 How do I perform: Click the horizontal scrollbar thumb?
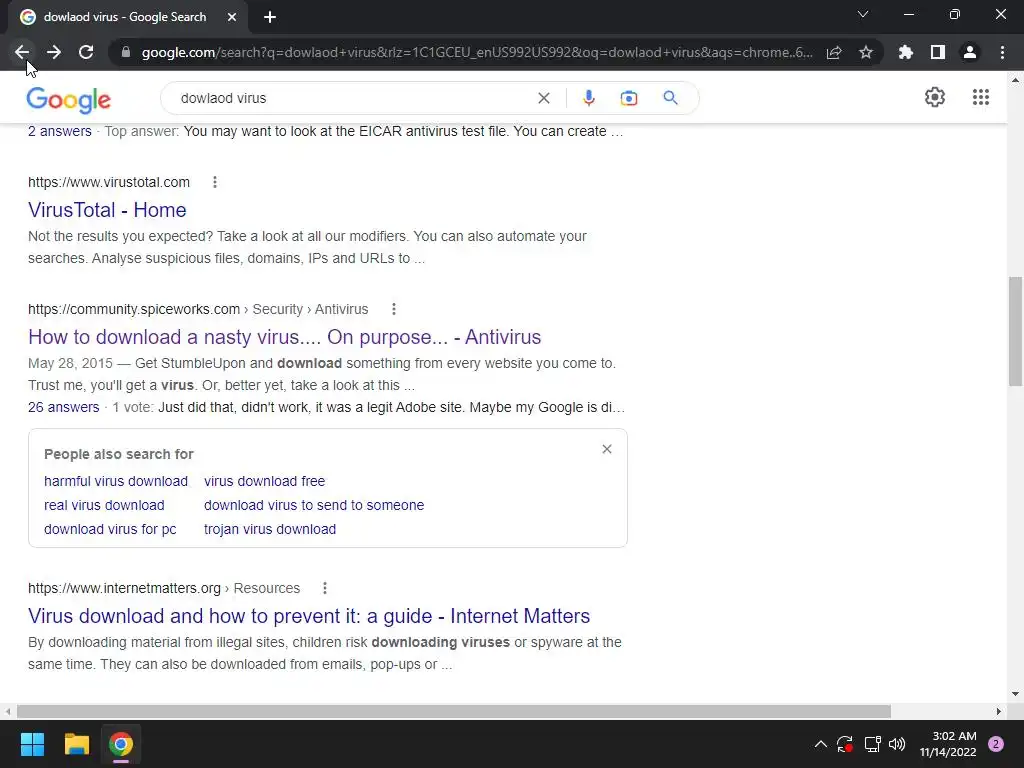tap(454, 711)
